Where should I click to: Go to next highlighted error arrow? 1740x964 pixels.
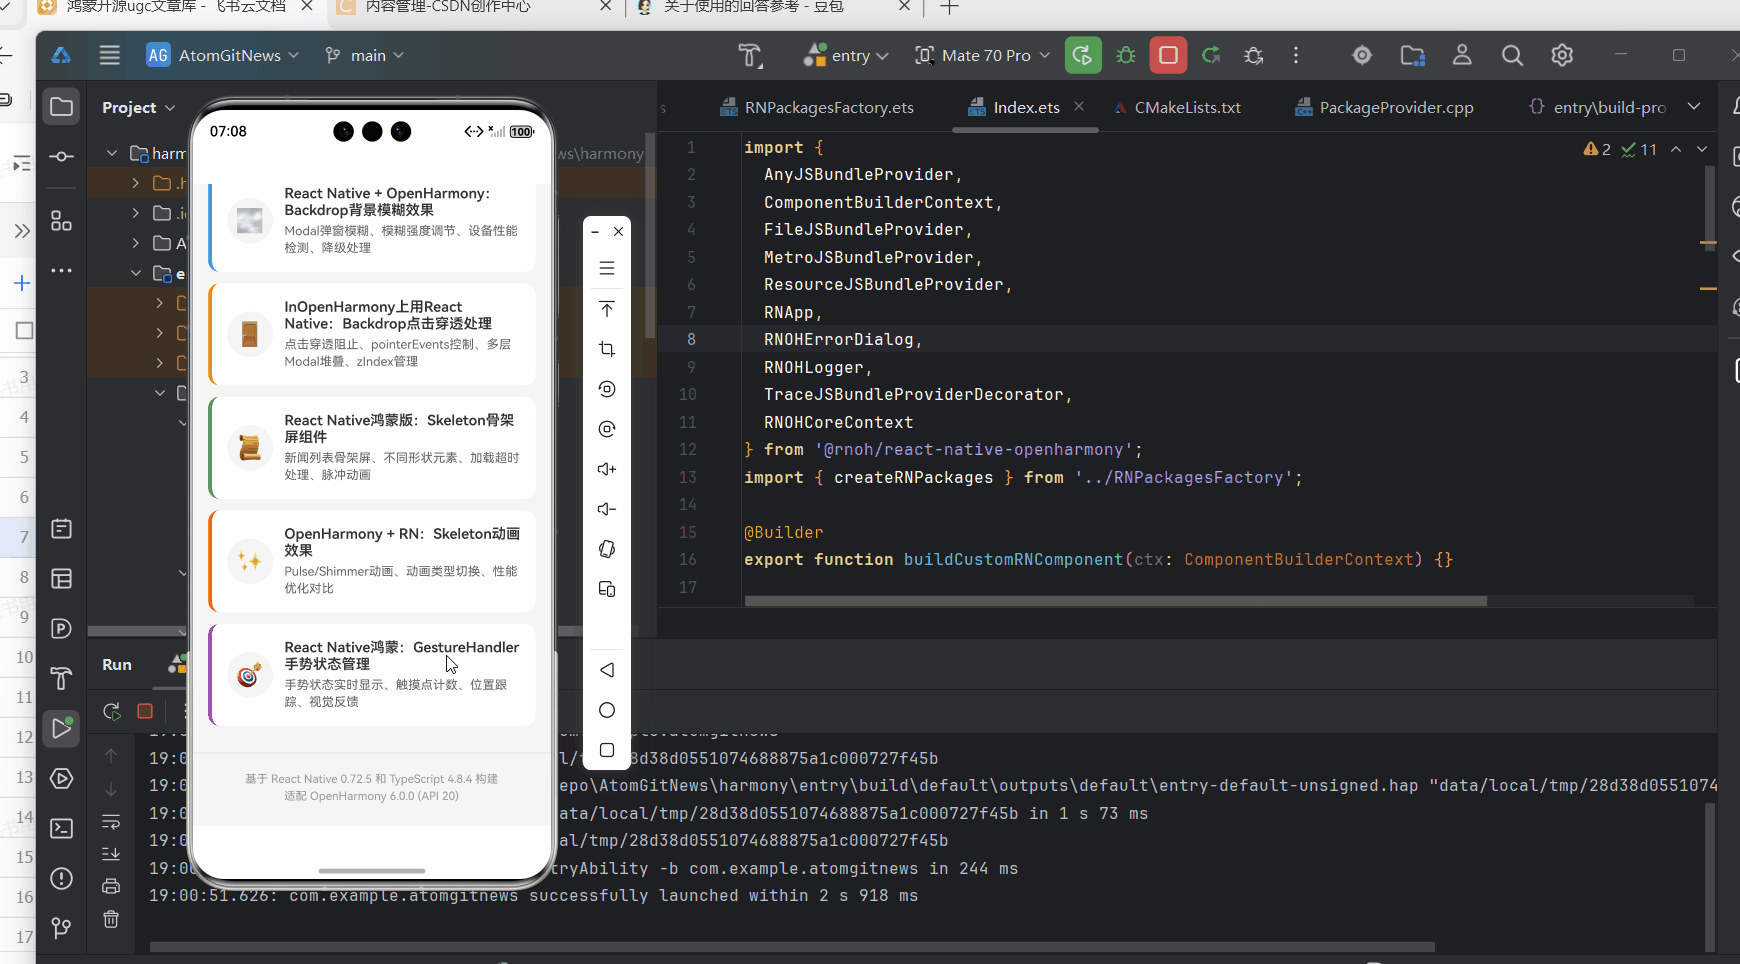coord(1702,149)
